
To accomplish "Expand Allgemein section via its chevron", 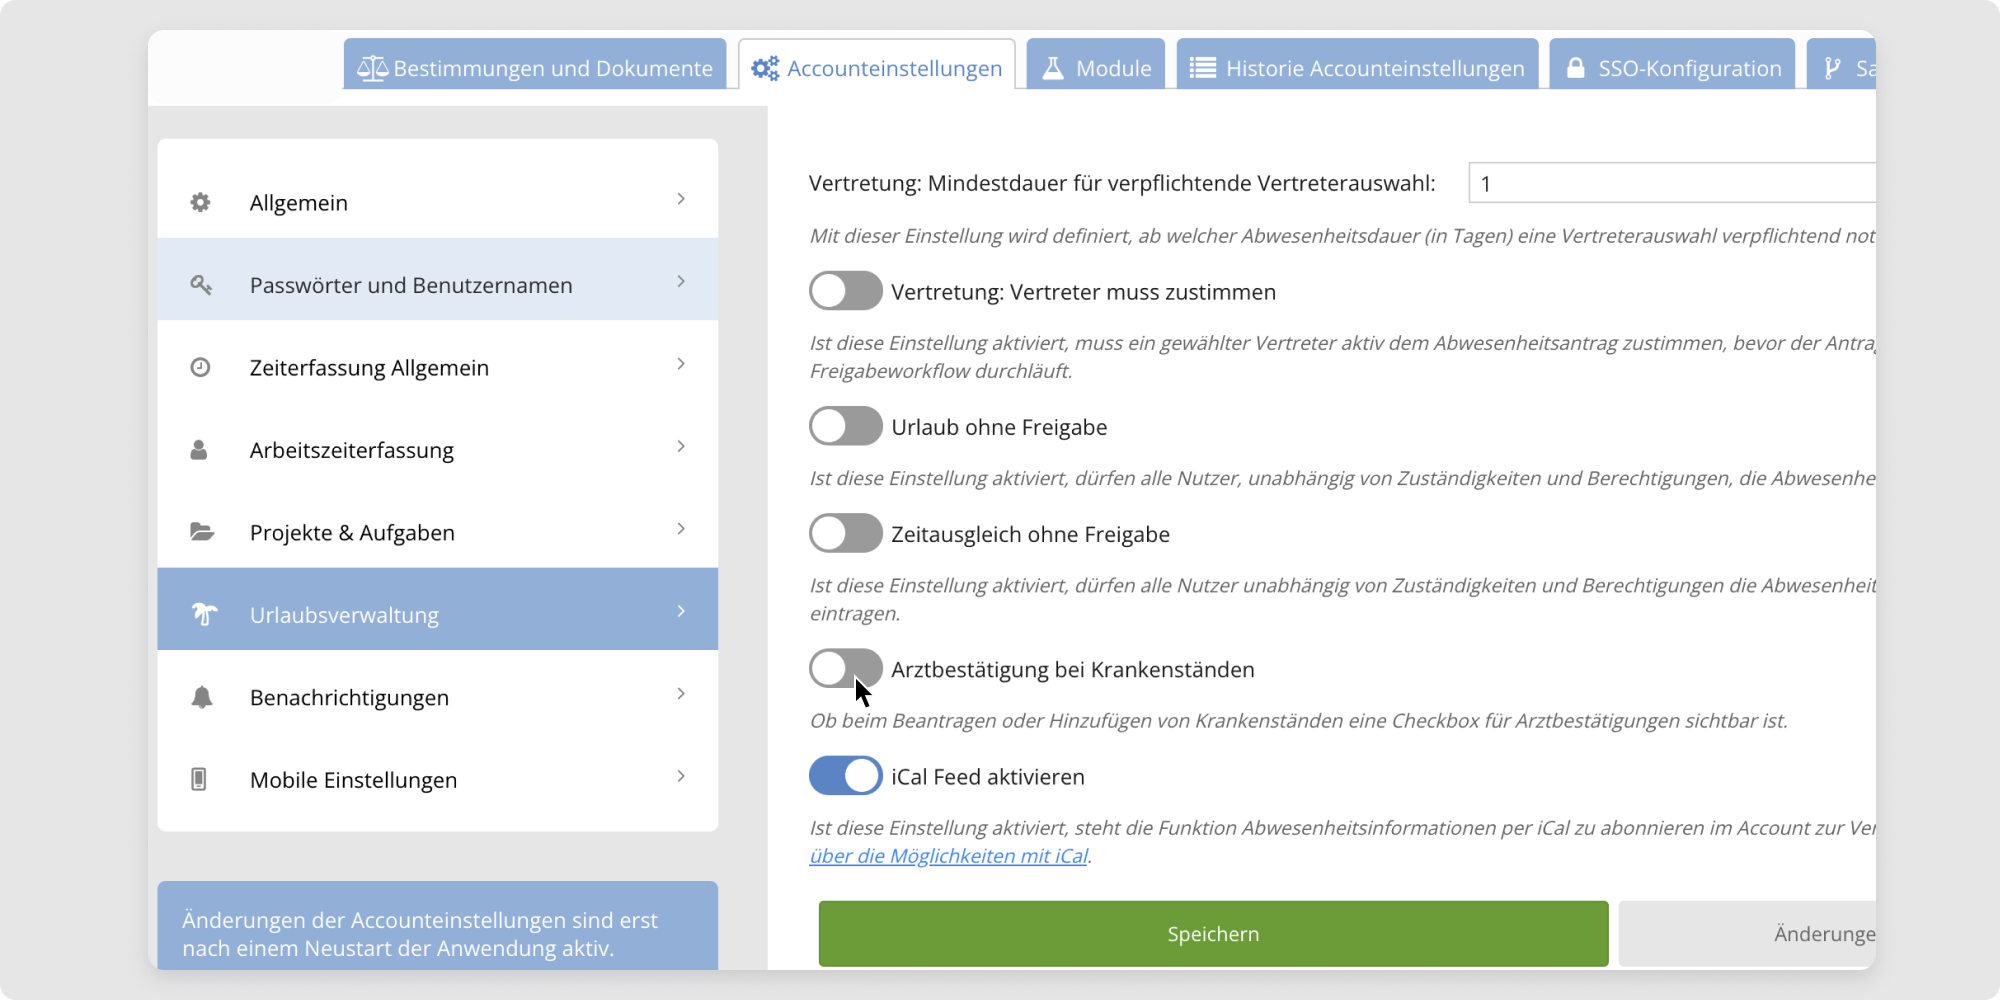I will [x=681, y=199].
